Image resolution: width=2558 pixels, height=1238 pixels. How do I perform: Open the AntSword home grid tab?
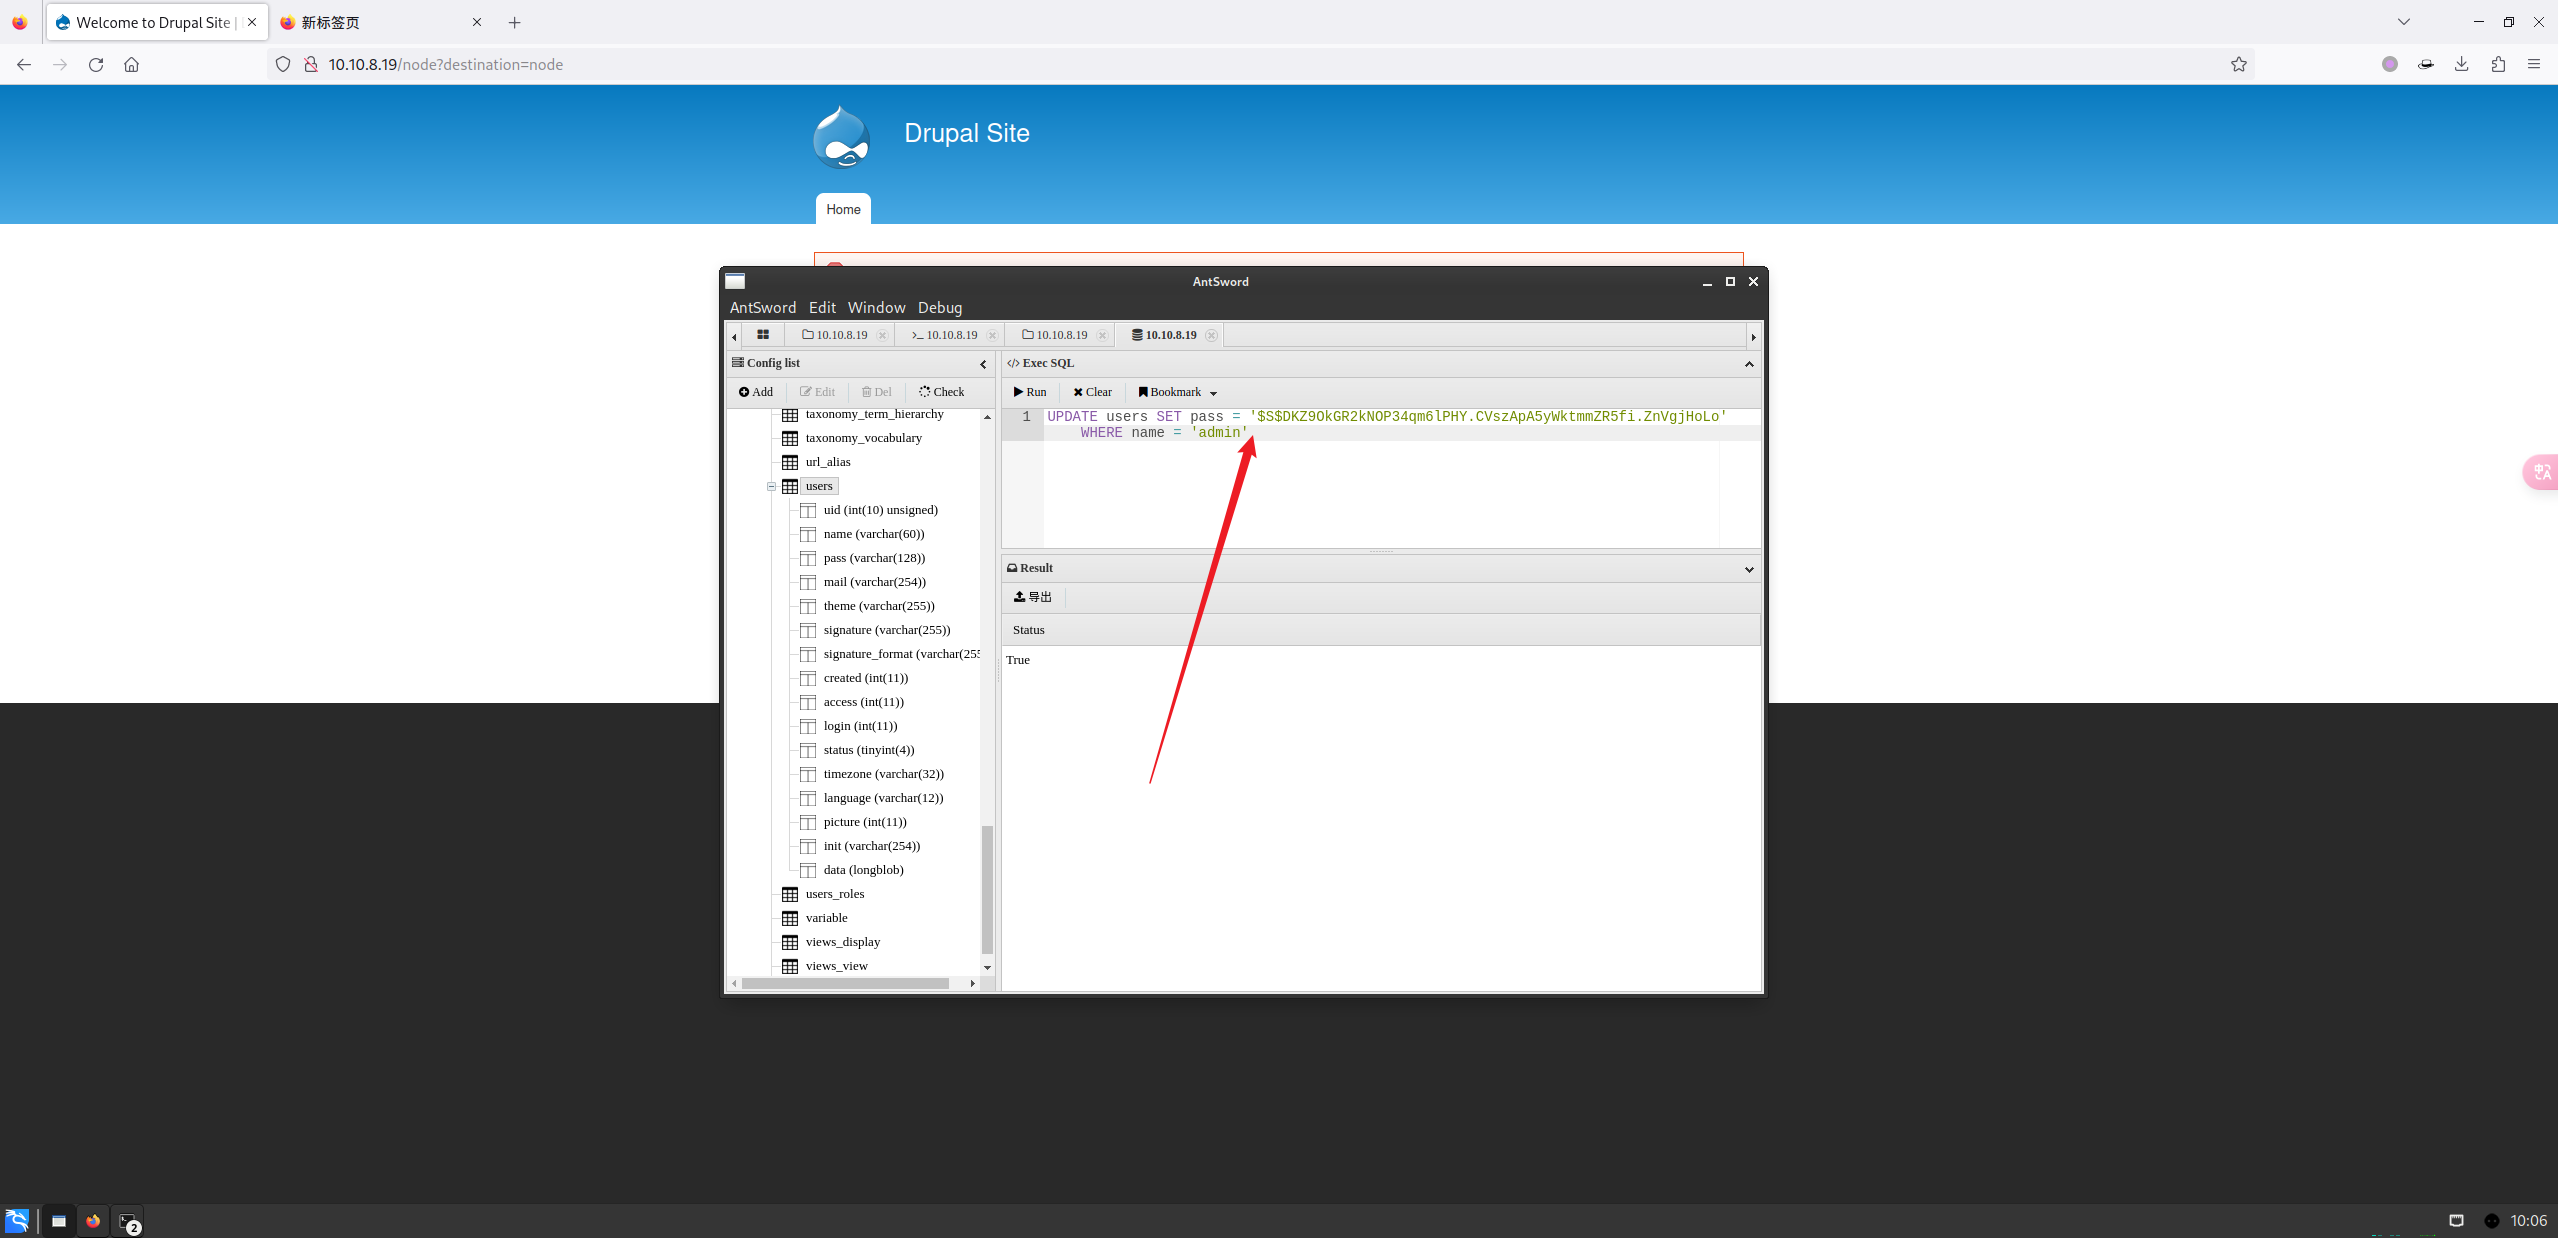763,335
